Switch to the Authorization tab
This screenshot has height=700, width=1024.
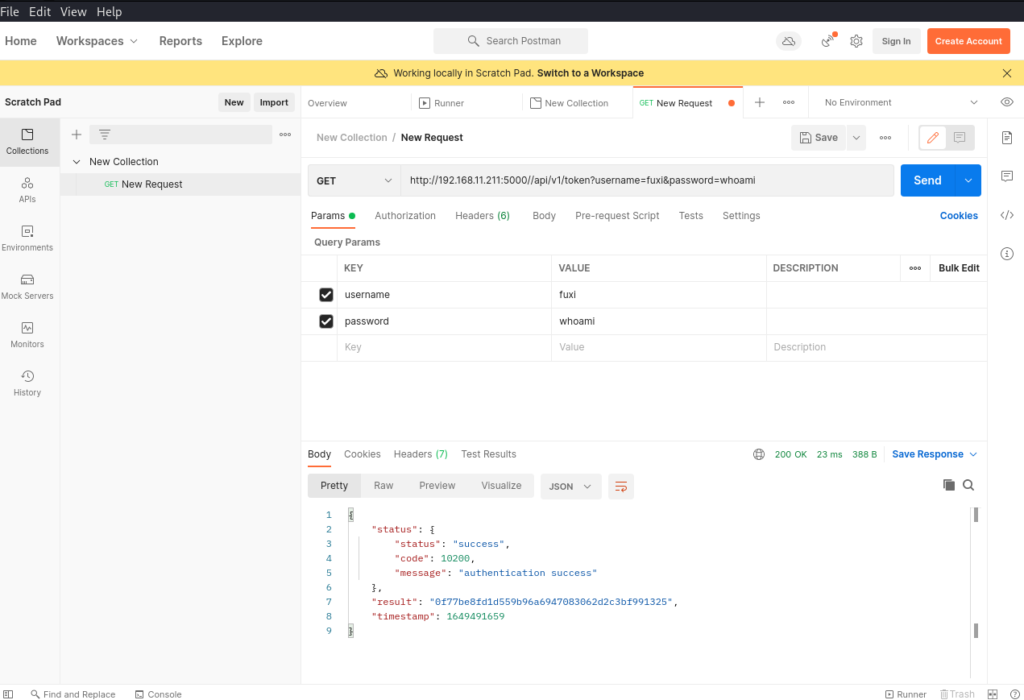click(x=405, y=215)
